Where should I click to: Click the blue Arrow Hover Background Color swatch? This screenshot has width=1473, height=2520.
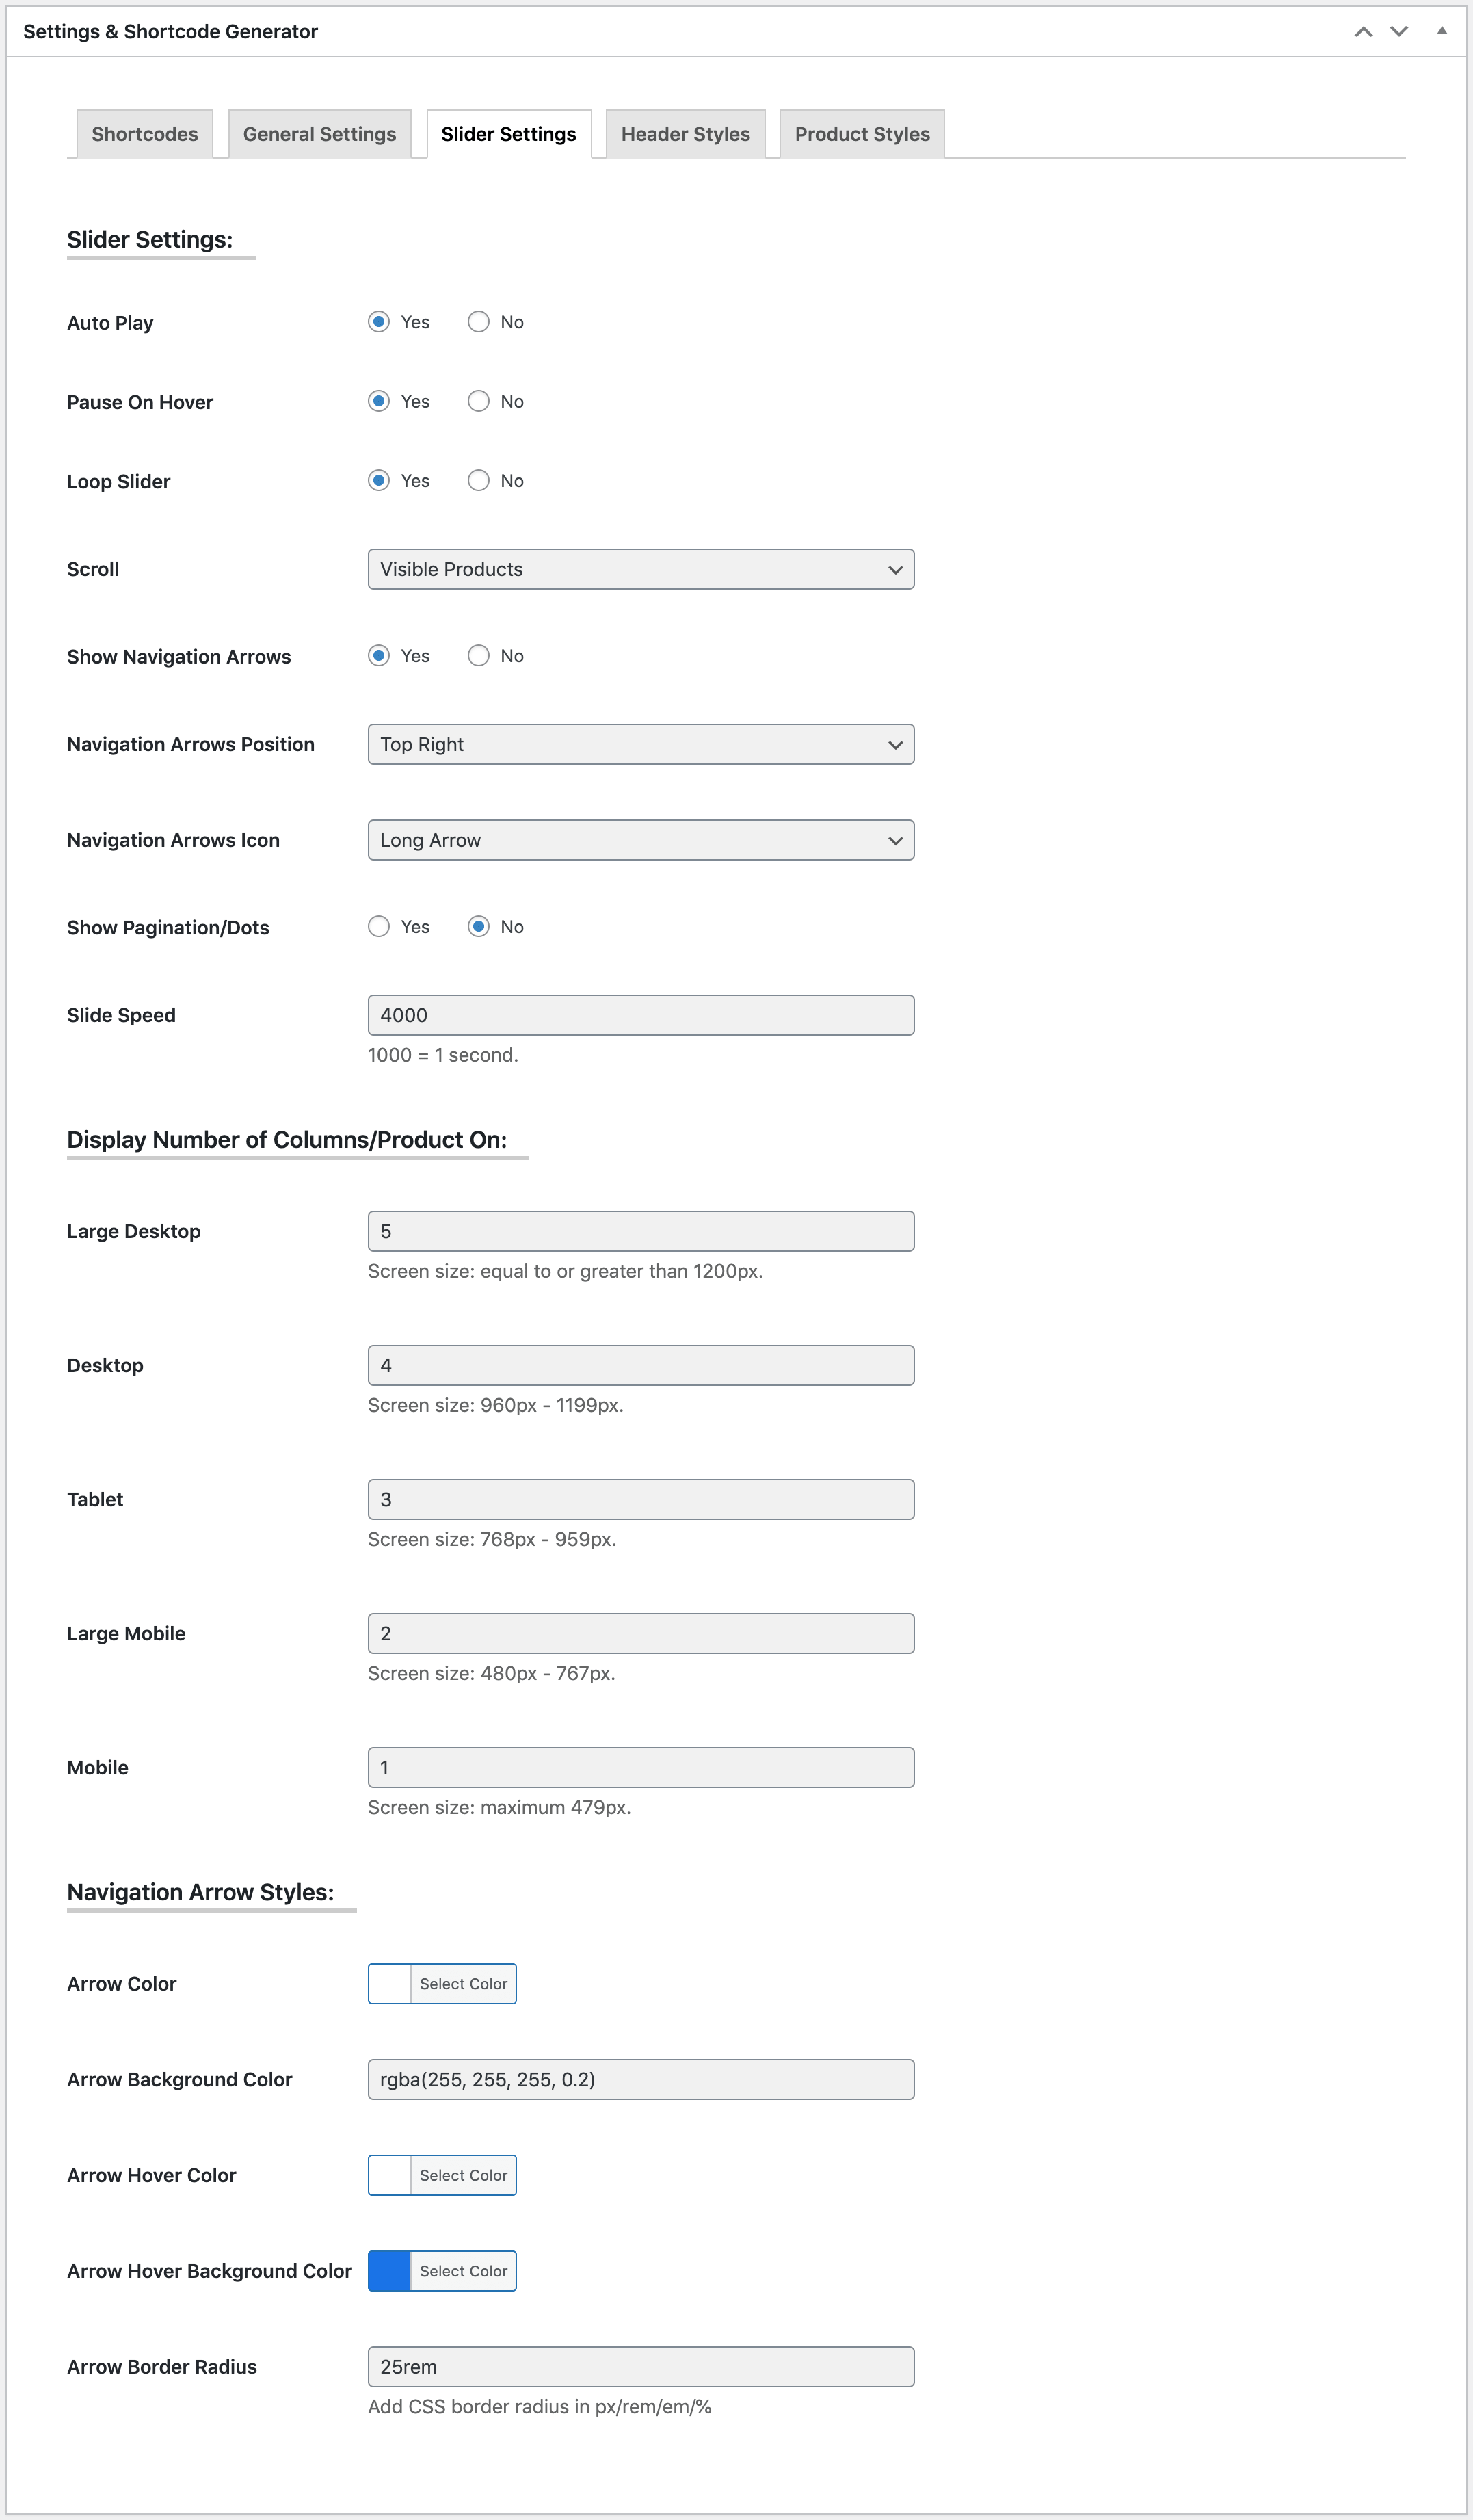[x=390, y=2271]
